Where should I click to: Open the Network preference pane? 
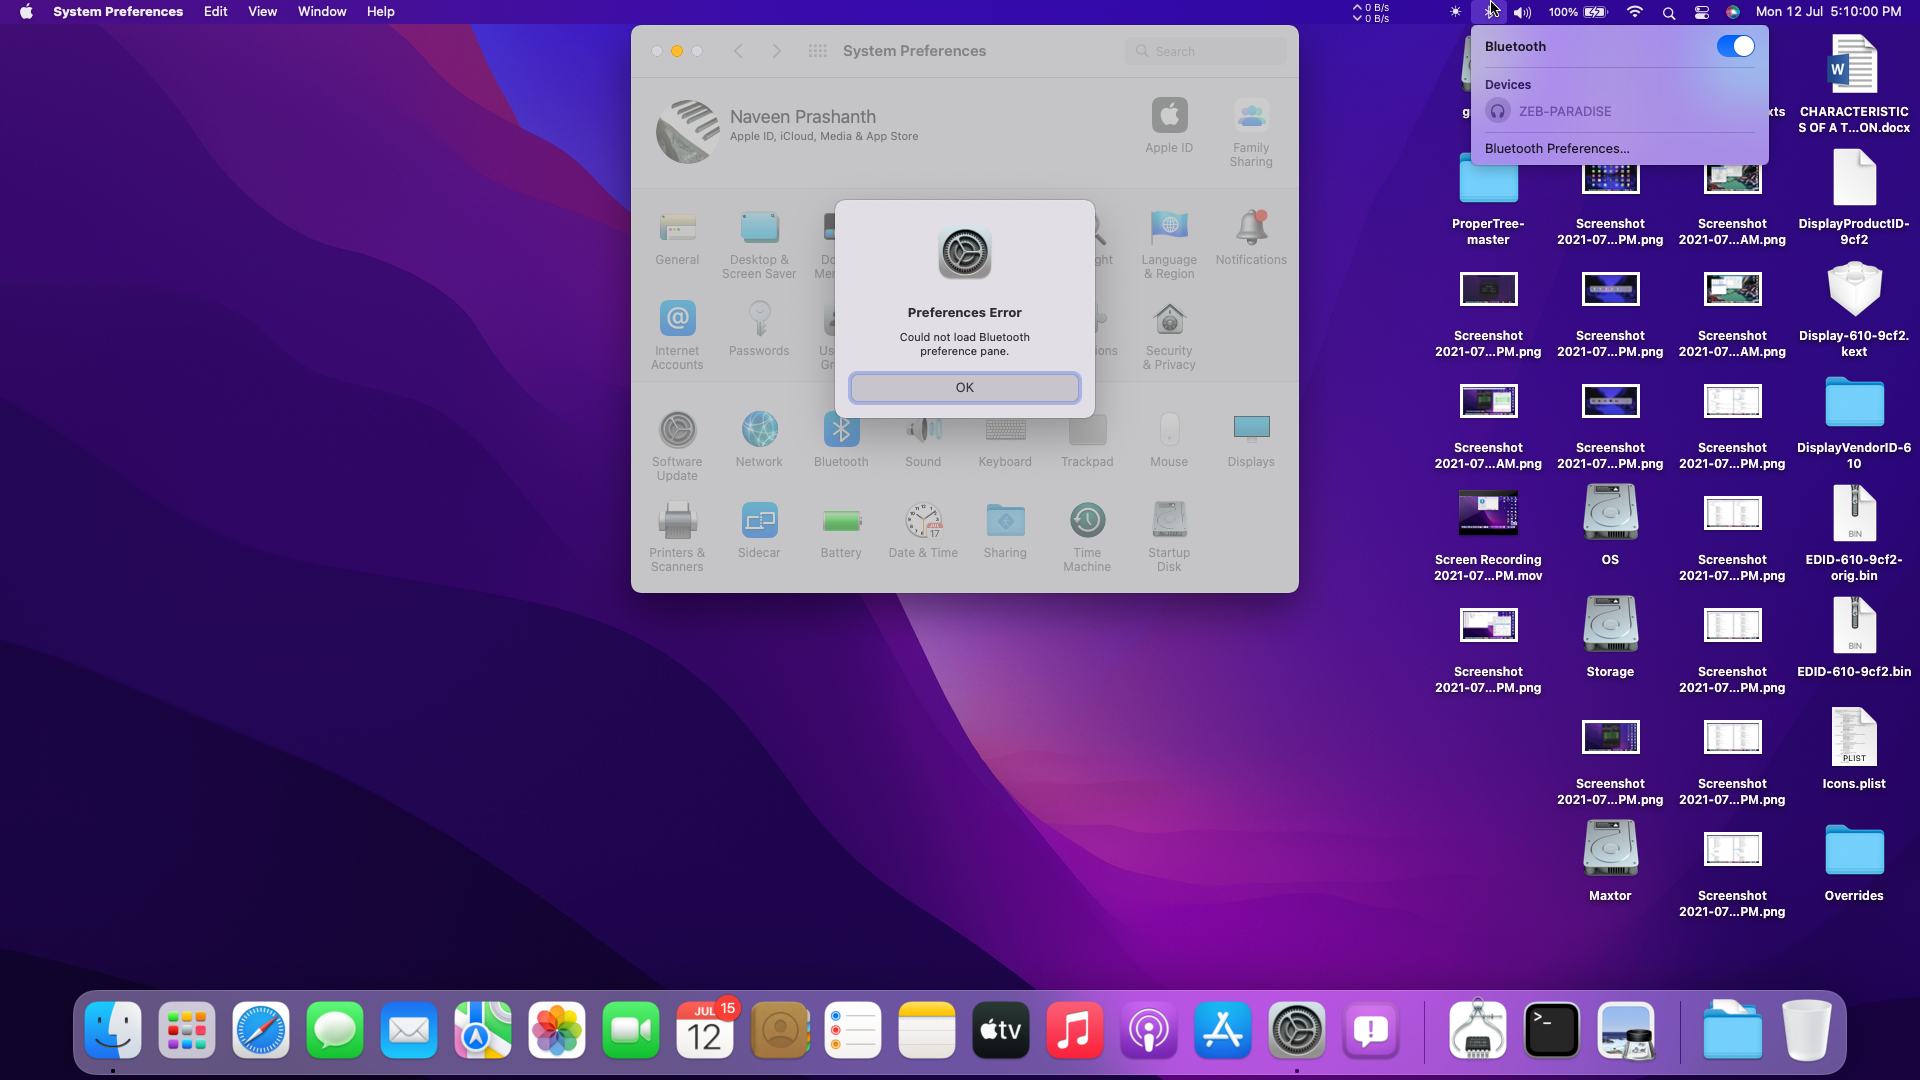click(759, 431)
